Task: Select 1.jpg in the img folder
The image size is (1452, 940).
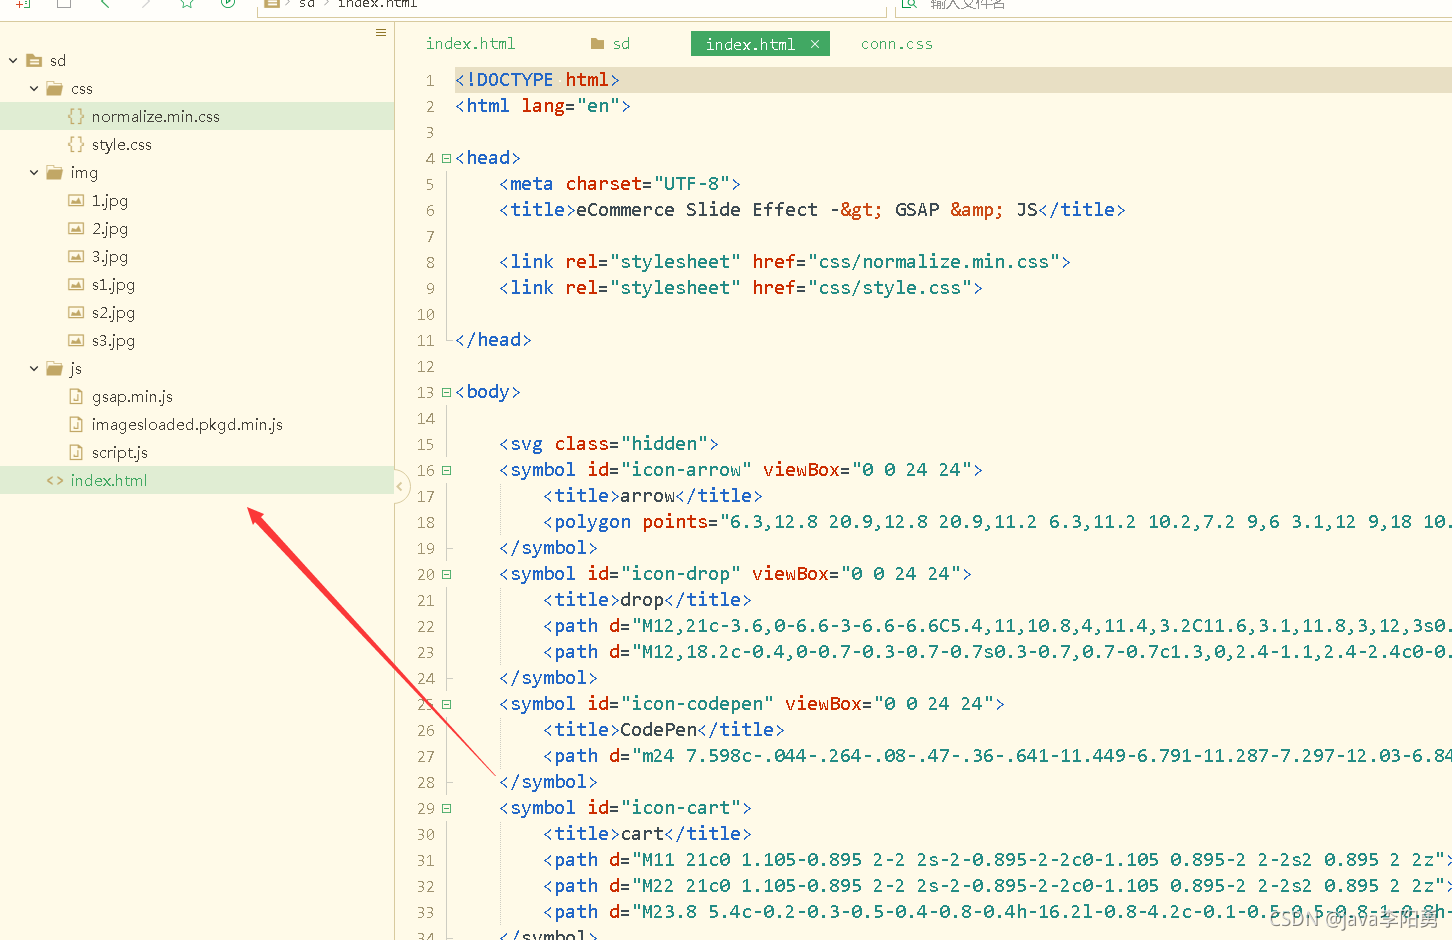Action: (110, 201)
